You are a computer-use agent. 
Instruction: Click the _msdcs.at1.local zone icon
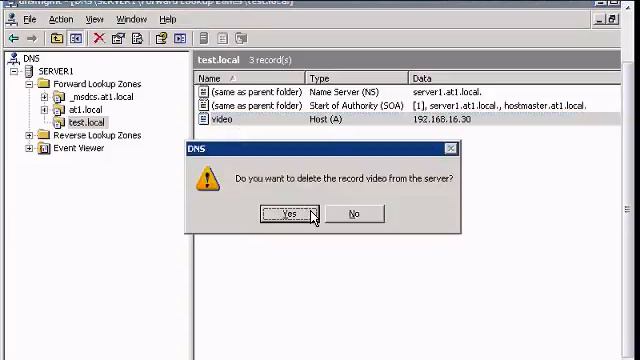click(x=59, y=97)
